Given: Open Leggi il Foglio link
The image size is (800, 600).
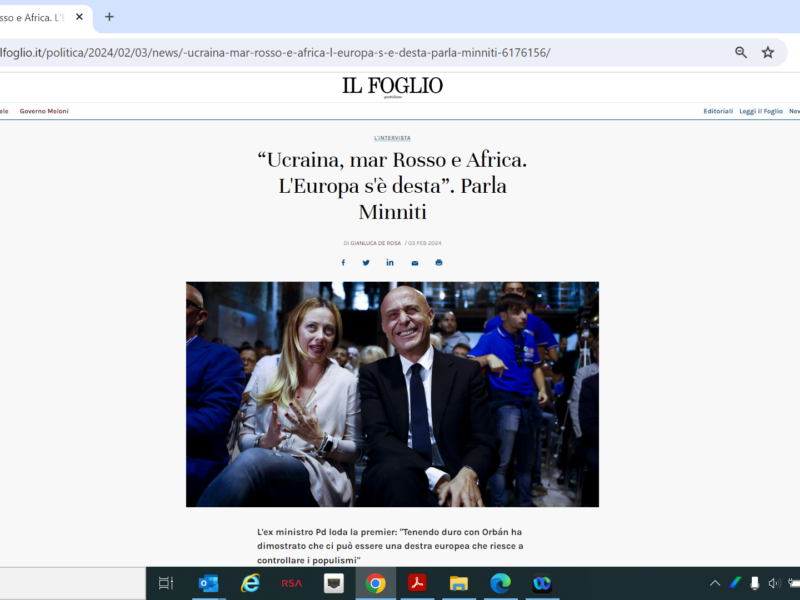Looking at the screenshot, I should [x=761, y=111].
